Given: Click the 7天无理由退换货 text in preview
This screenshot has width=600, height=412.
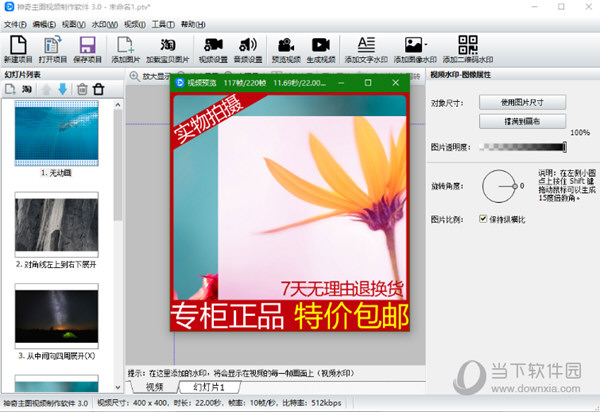Looking at the screenshot, I should (x=342, y=289).
